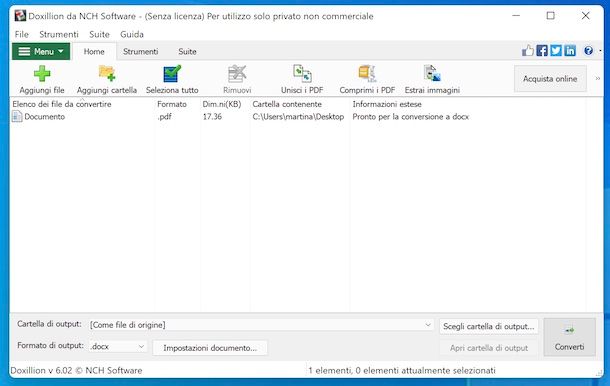This screenshot has height=386, width=610.
Task: Click the Aggiungi cartella folder icon
Action: [107, 74]
